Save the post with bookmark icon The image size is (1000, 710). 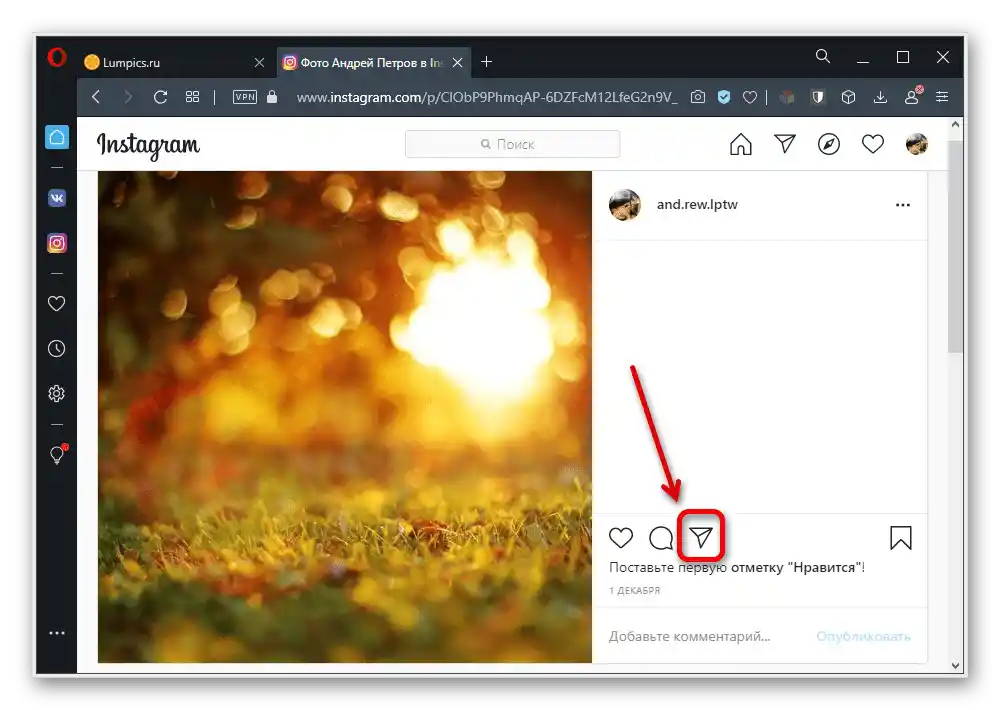click(901, 538)
